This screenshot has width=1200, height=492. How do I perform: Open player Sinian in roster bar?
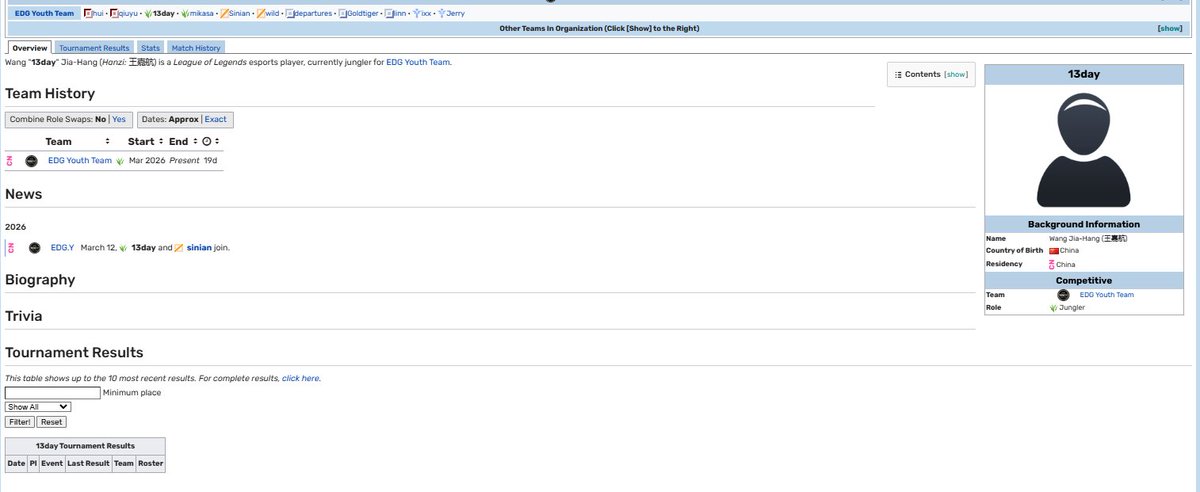click(239, 13)
